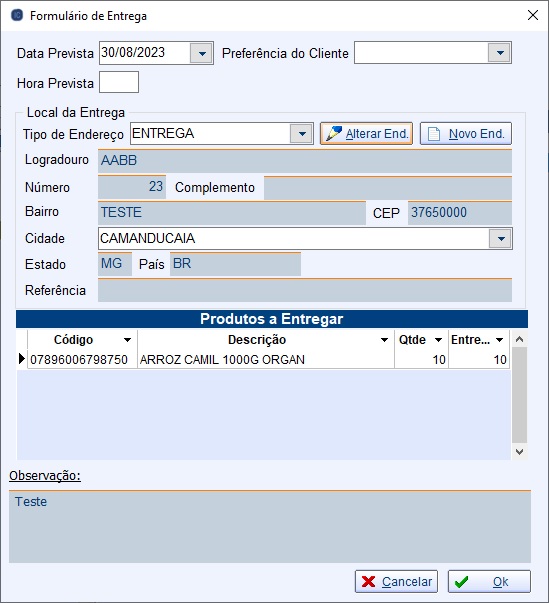This screenshot has height=603, width=549.
Task: Click the pencil icon on Alterar End.
Action: pyautogui.click(x=333, y=133)
